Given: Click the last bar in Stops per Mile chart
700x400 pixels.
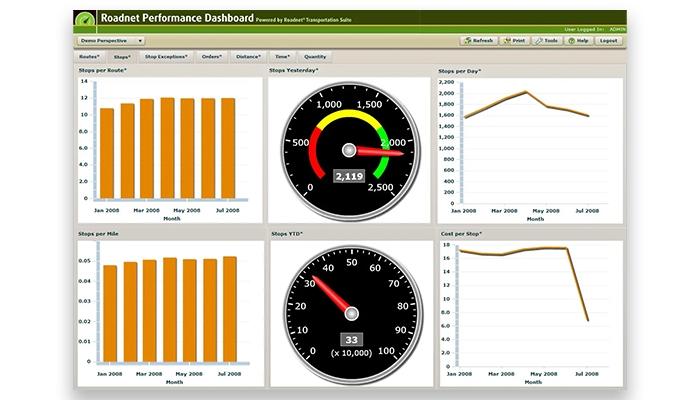Looking at the screenshot, I should click(230, 309).
